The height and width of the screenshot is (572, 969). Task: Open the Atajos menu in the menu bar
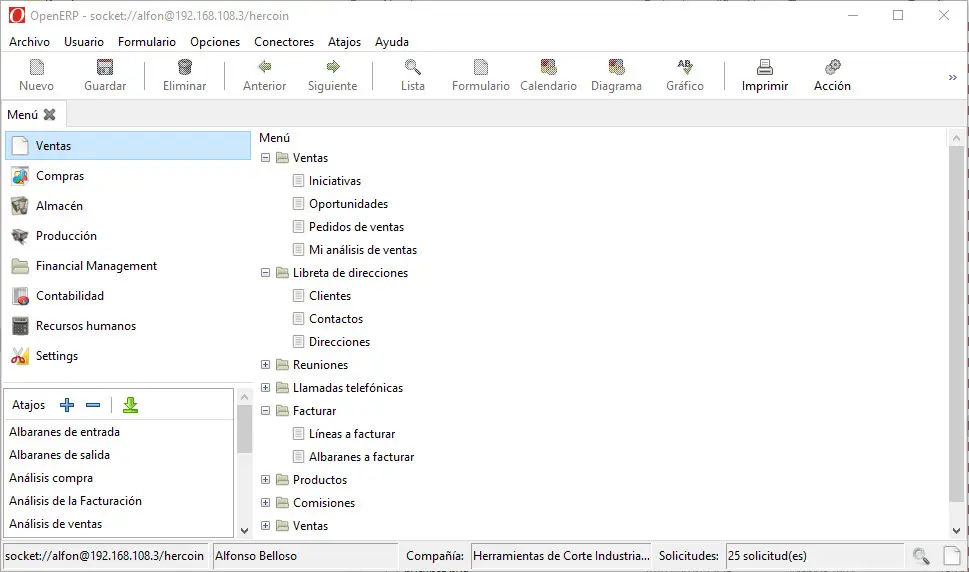(344, 41)
